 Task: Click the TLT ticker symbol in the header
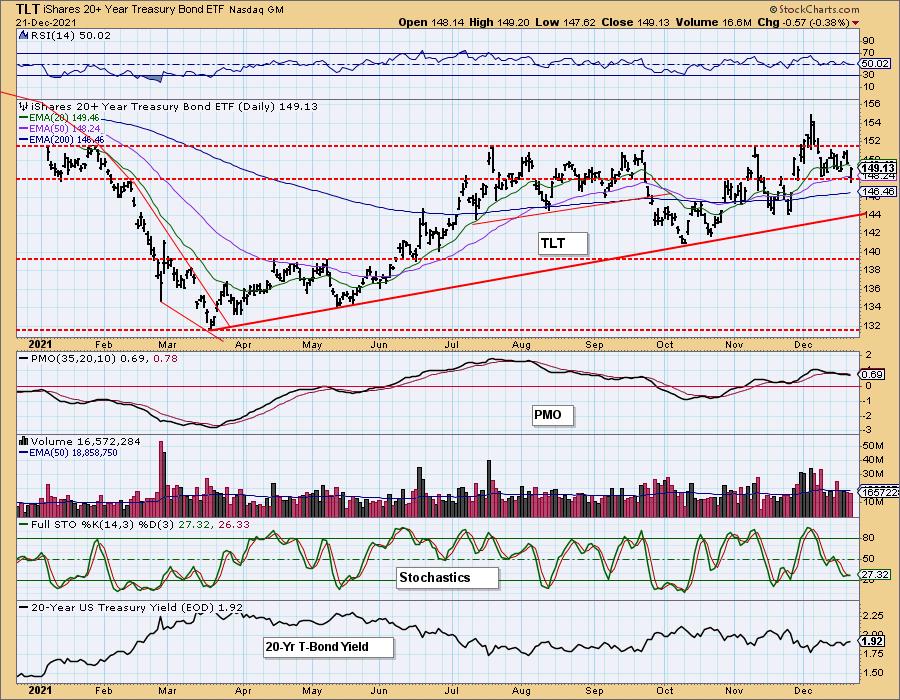tap(28, 9)
